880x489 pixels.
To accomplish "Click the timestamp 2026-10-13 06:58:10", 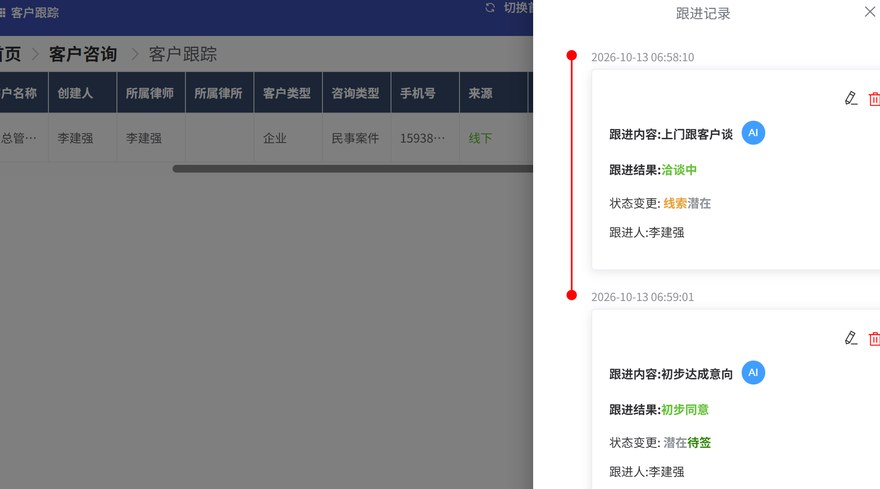I will 643,57.
